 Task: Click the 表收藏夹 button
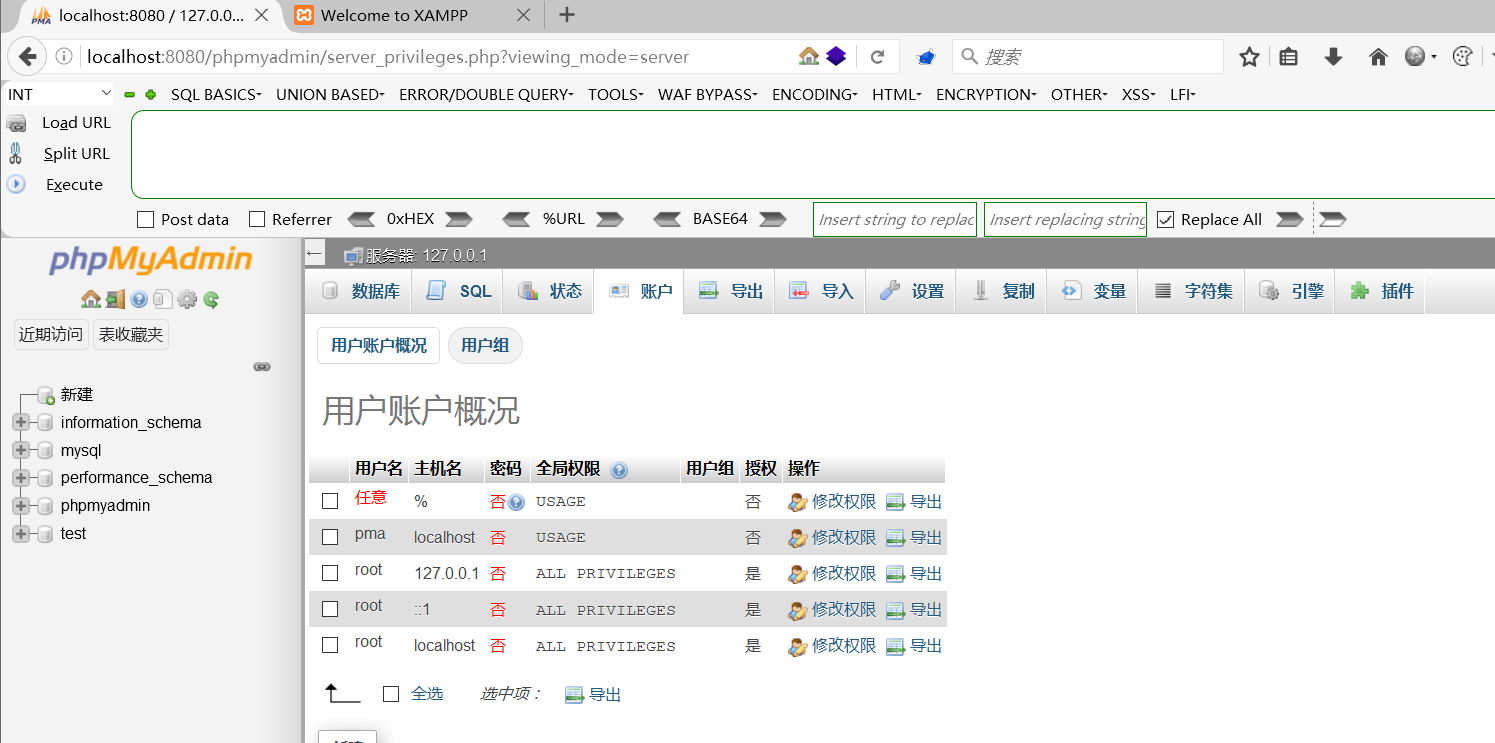pyautogui.click(x=131, y=334)
